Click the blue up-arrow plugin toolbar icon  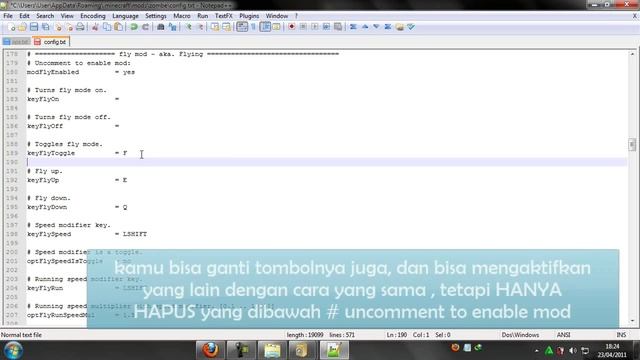click(365, 27)
